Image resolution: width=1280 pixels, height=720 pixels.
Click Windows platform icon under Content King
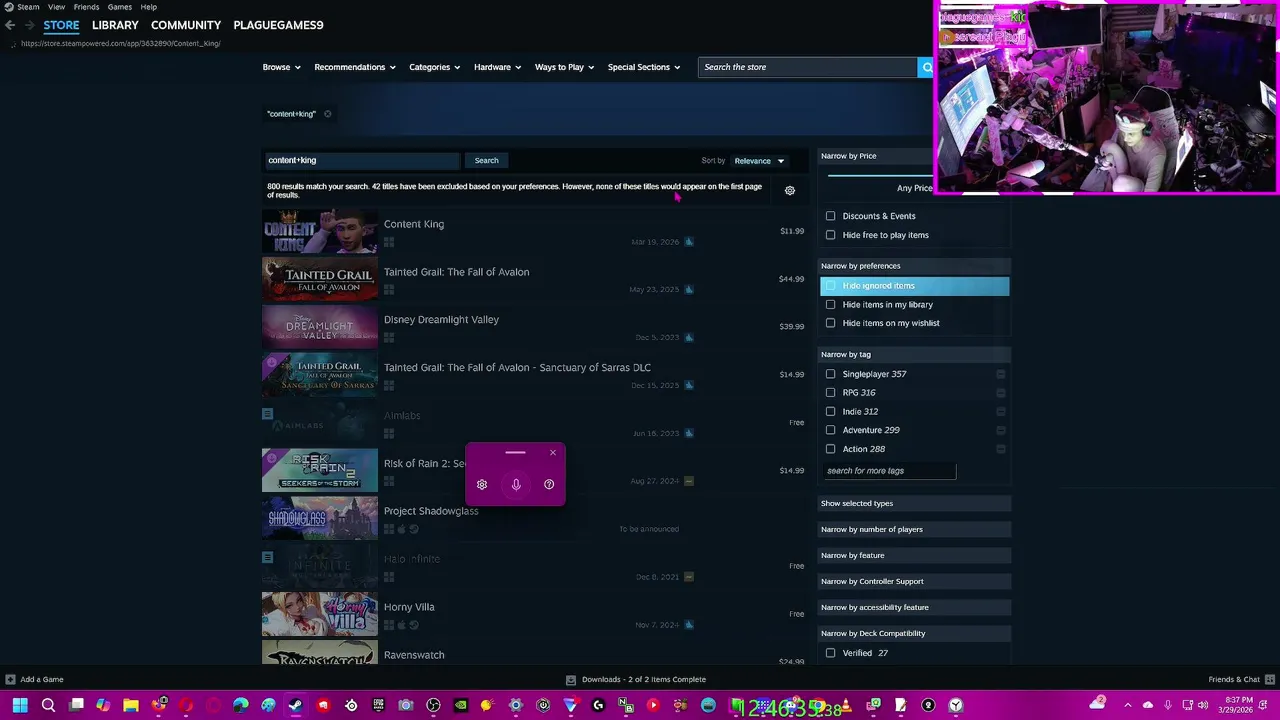389,242
